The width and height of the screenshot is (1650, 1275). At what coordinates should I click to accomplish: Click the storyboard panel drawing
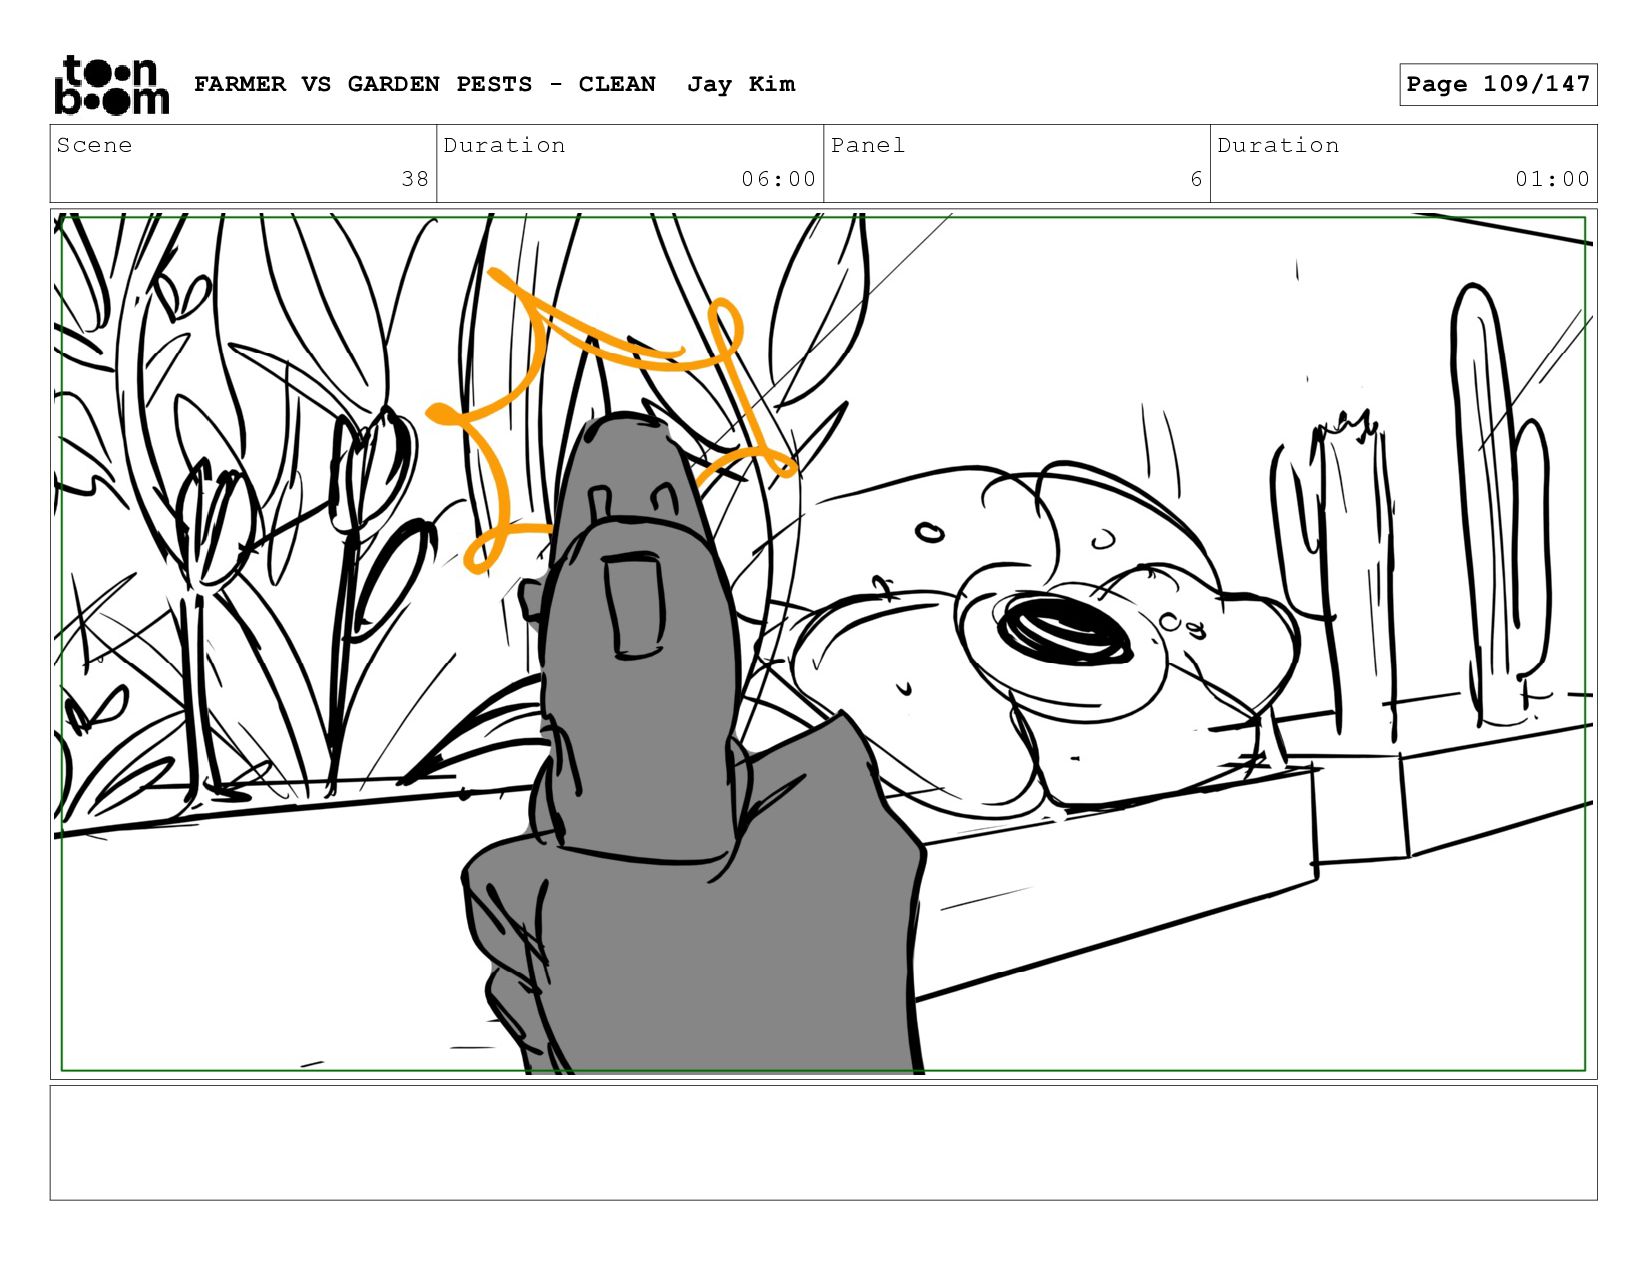click(824, 644)
